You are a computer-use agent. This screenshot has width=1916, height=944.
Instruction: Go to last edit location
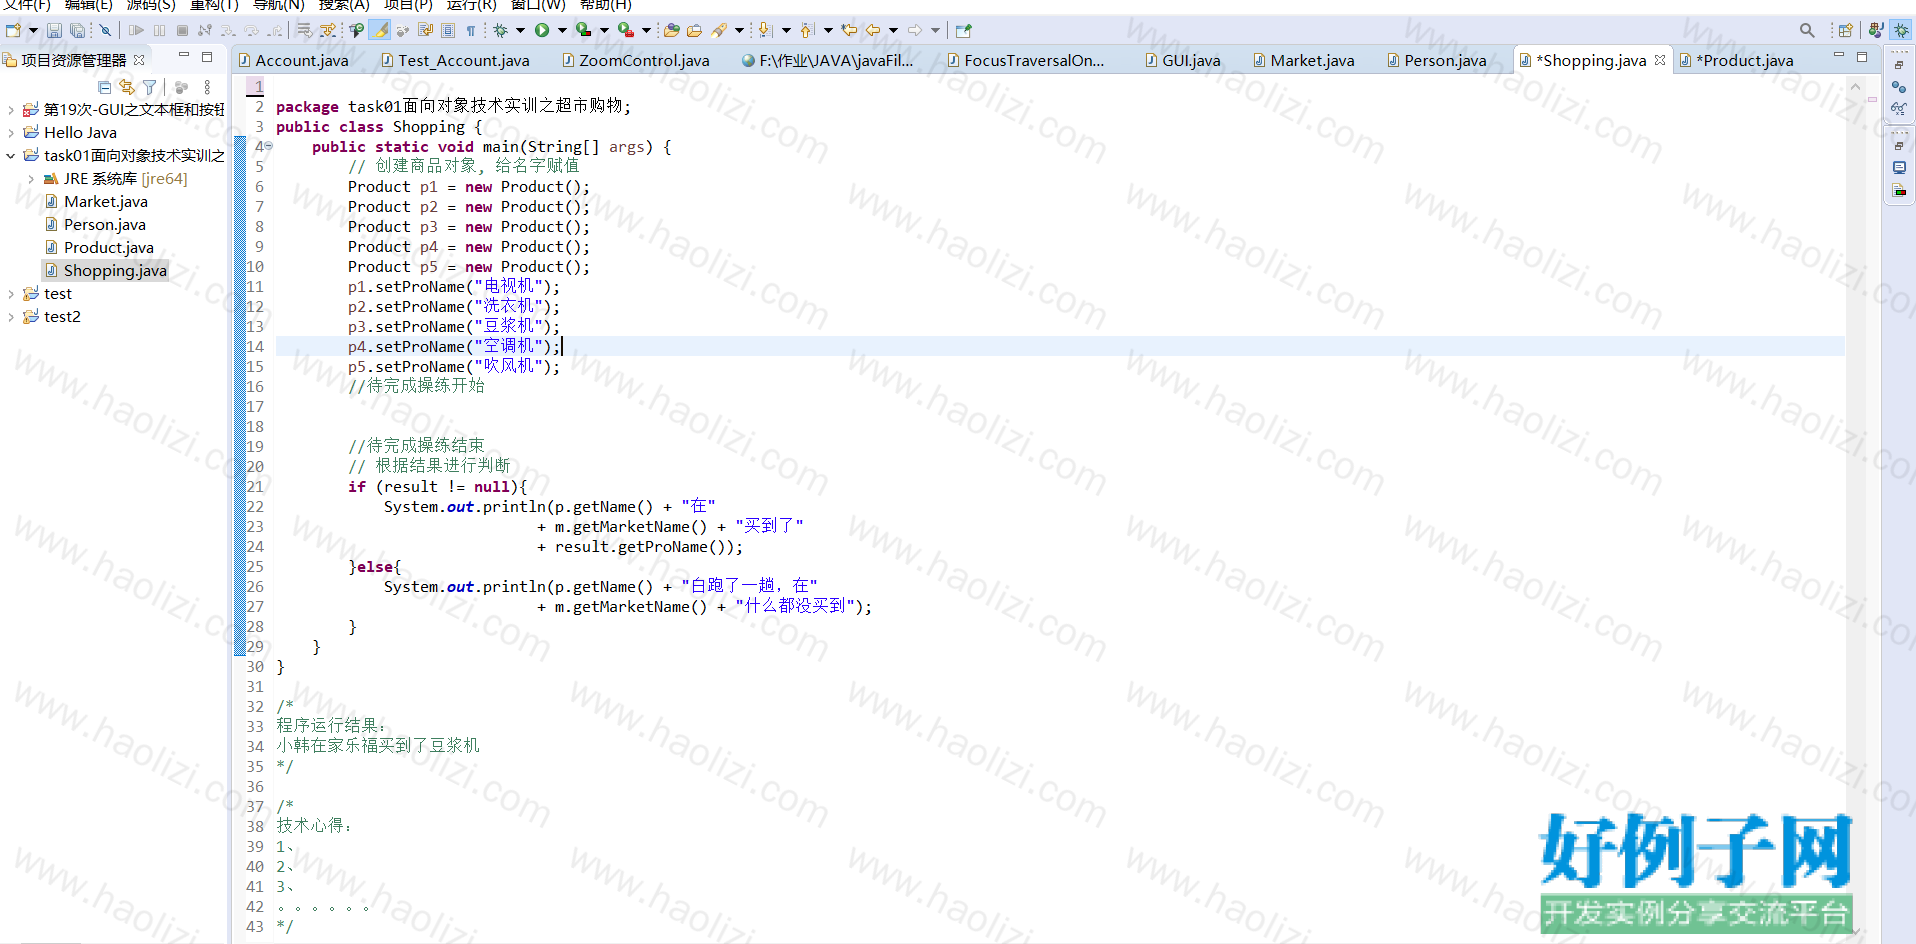click(848, 30)
